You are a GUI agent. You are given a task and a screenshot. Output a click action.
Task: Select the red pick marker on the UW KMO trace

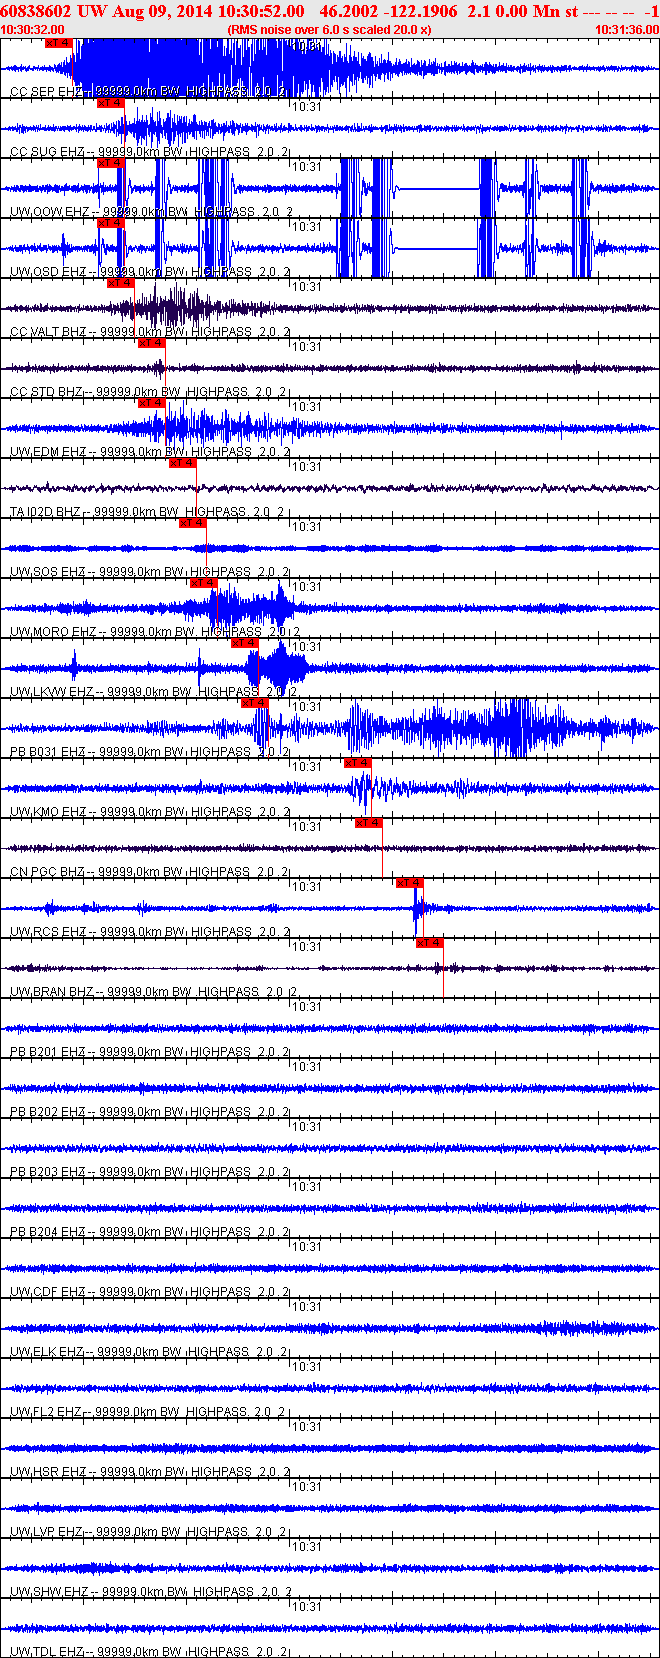point(357,763)
